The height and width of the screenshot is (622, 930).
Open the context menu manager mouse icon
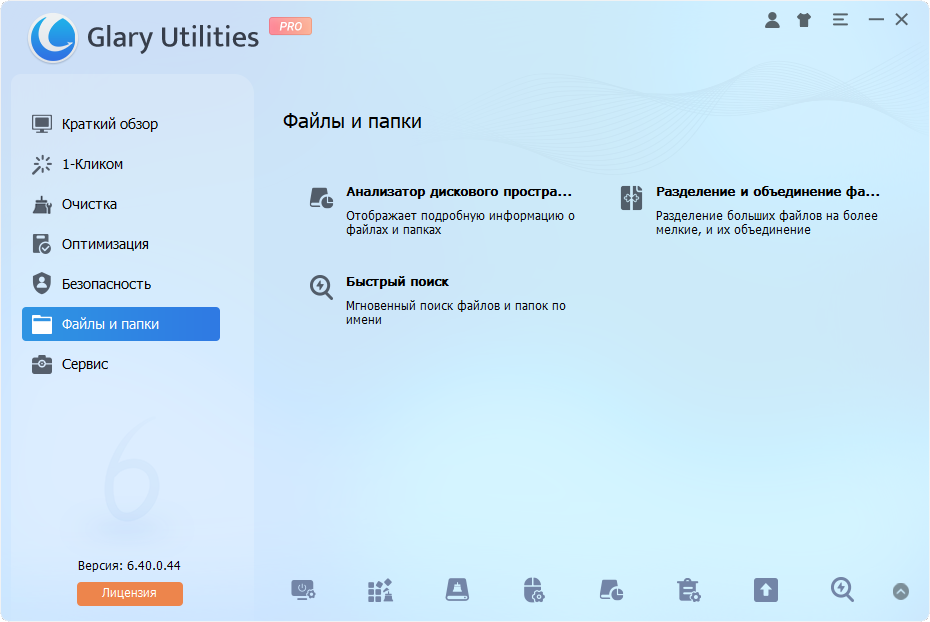(534, 591)
